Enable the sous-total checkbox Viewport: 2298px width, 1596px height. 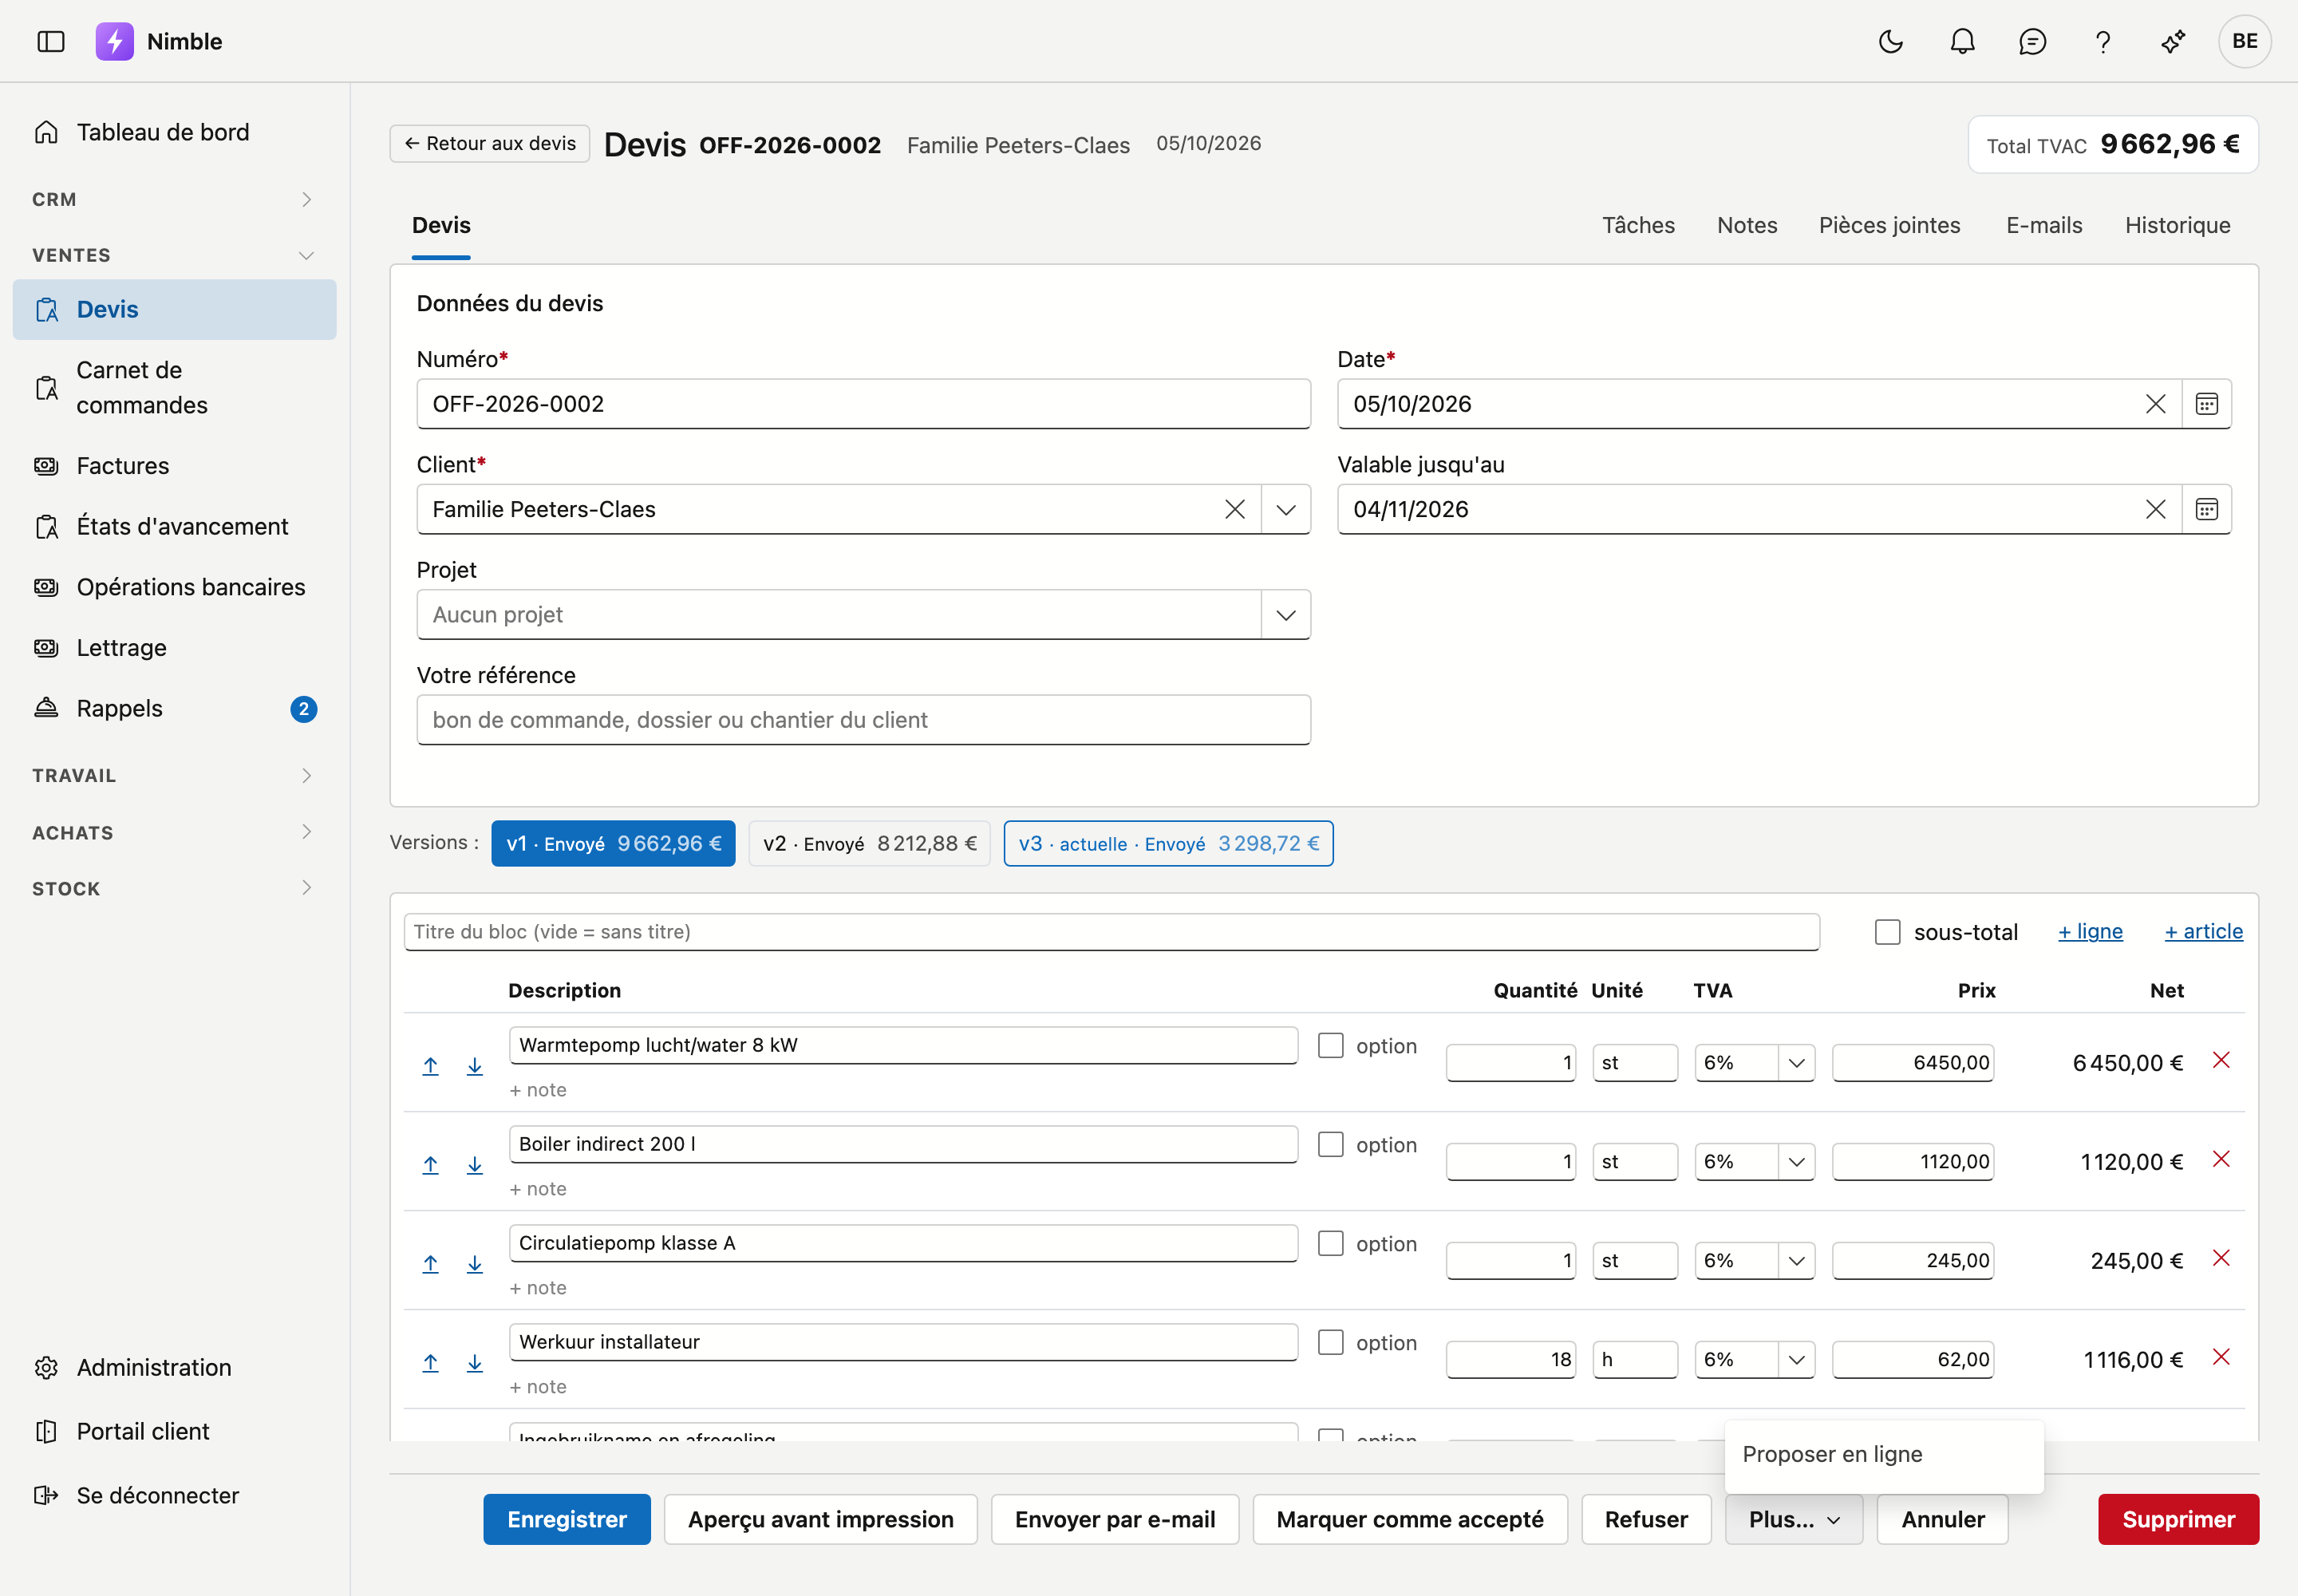pos(1887,932)
